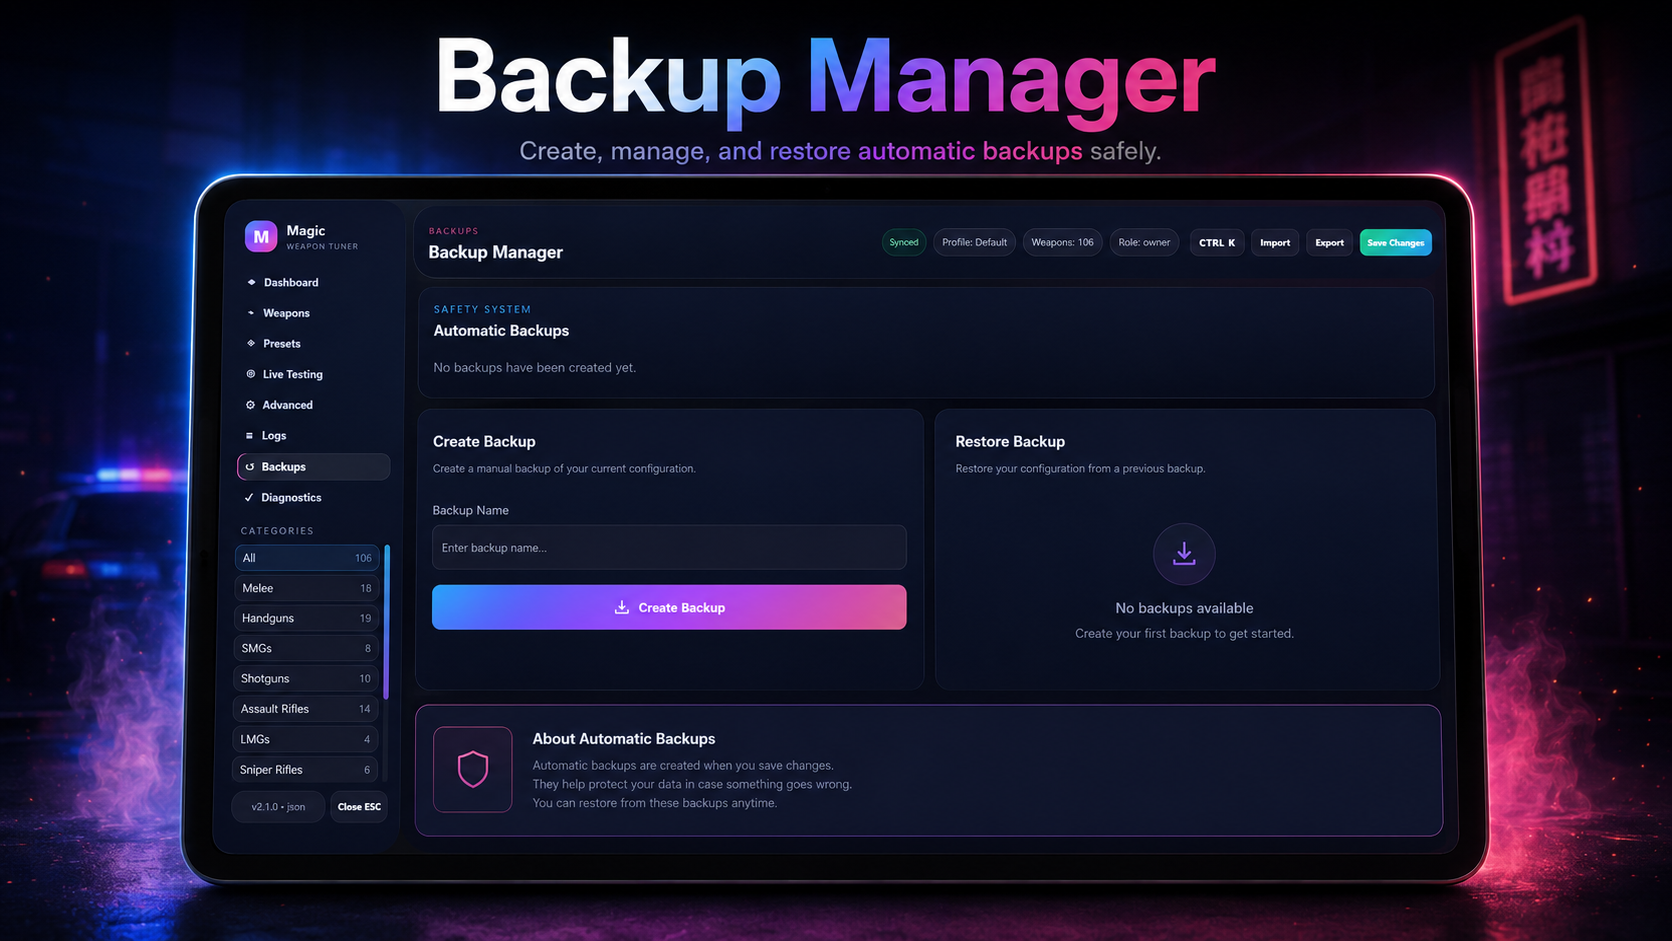Click the Save Changes button
The image size is (1672, 941).
click(1395, 243)
